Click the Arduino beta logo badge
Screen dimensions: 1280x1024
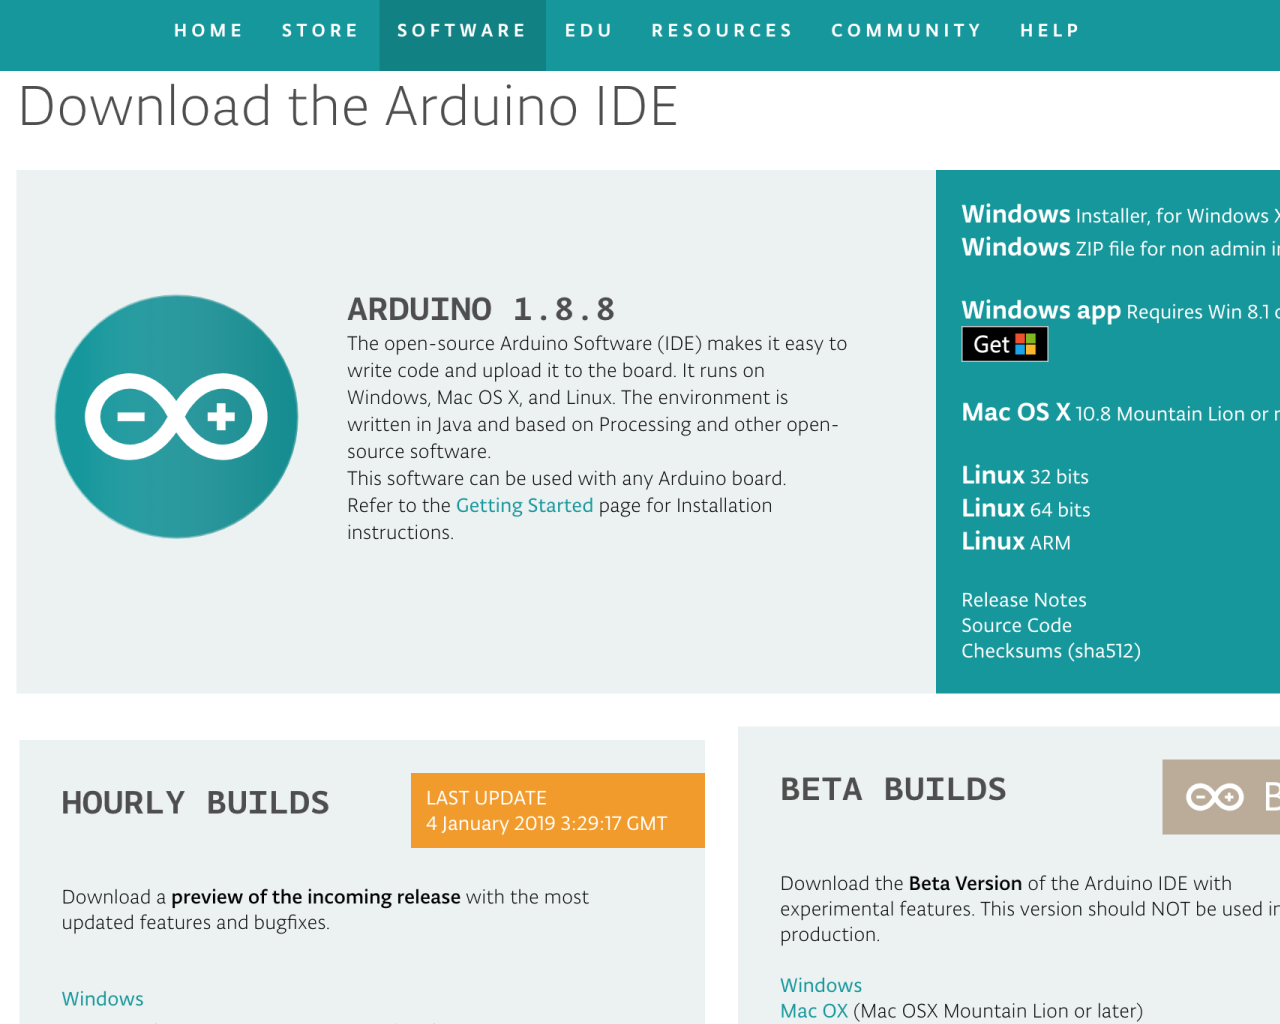(x=1221, y=797)
